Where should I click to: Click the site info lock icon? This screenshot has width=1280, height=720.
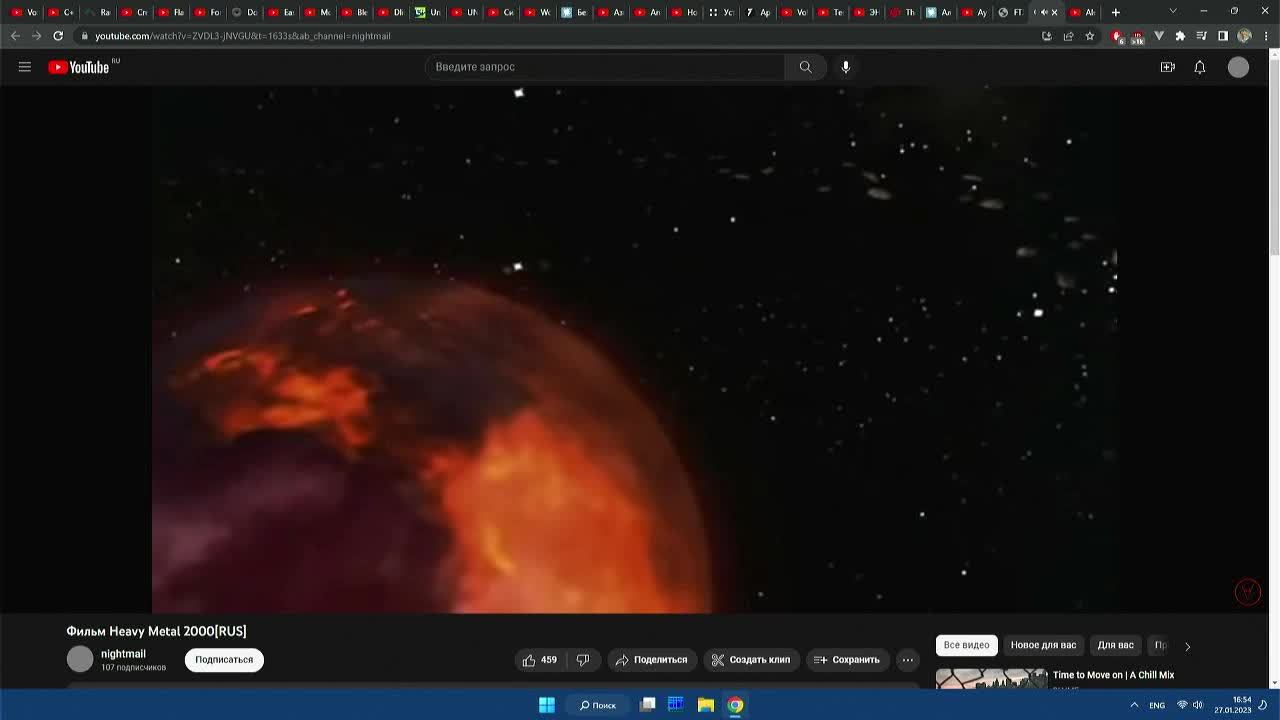(85, 36)
